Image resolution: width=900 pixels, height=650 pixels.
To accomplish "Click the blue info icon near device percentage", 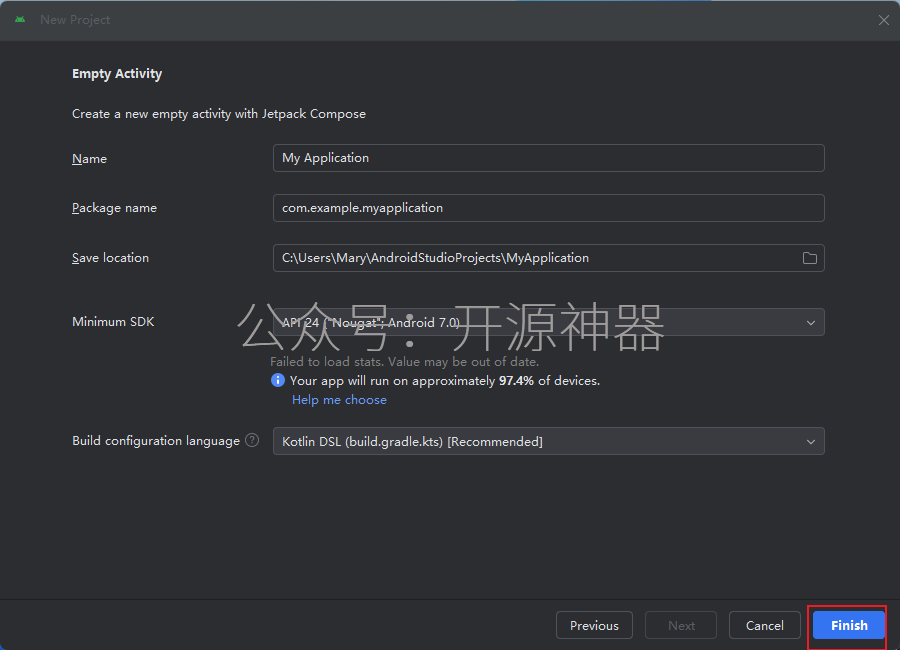I will click(x=278, y=380).
